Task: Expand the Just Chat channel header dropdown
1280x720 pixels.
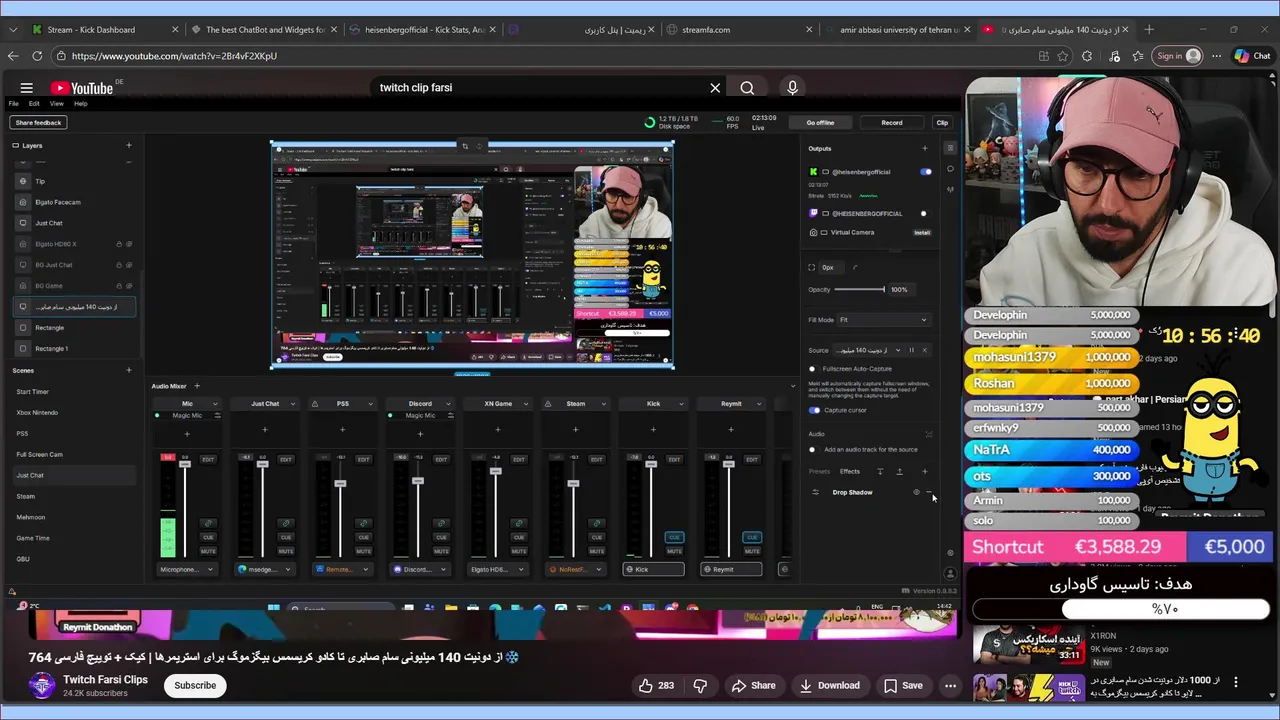Action: (x=294, y=404)
